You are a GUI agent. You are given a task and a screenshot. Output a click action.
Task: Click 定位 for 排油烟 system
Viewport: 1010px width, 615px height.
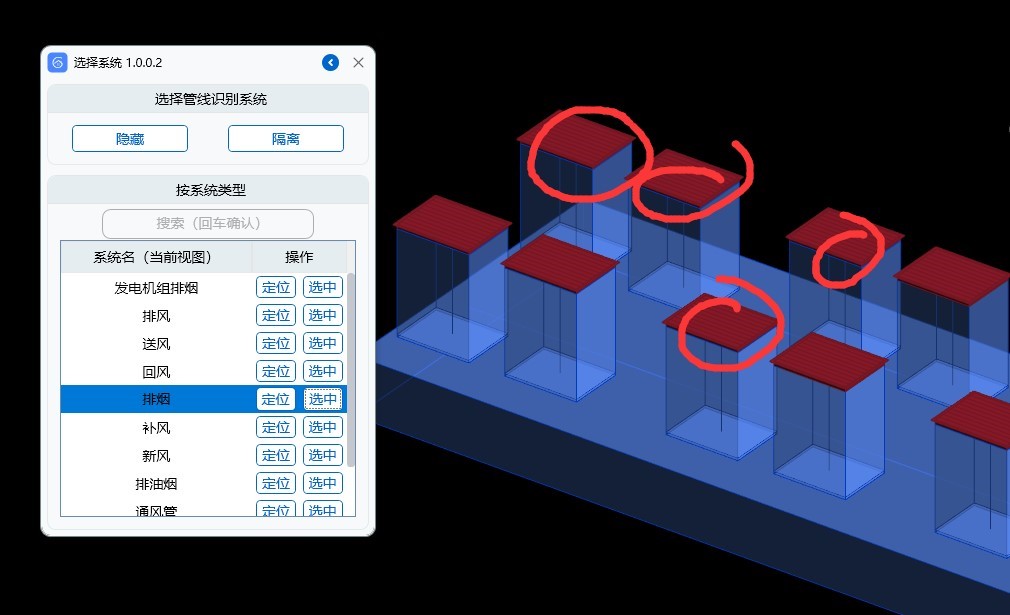[275, 484]
